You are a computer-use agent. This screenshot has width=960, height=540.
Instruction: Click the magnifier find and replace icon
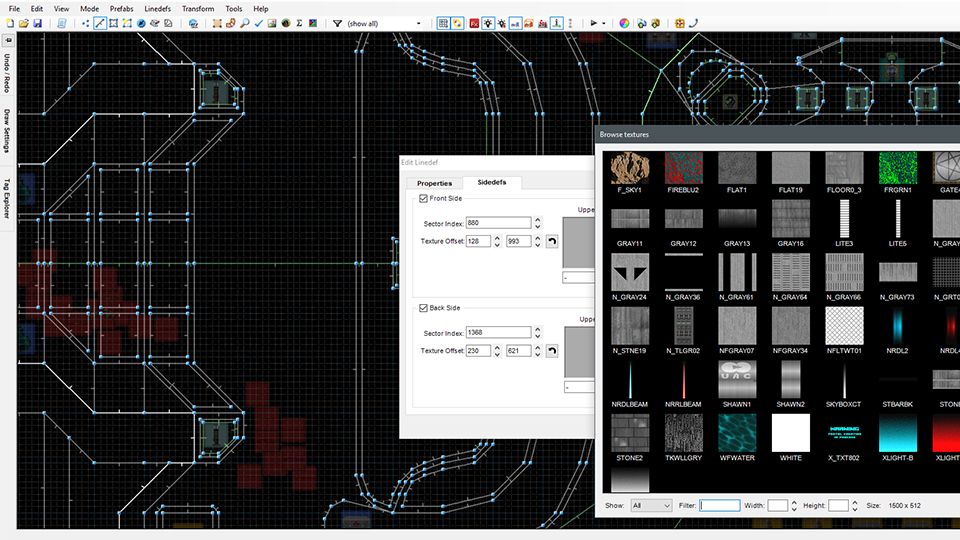(244, 23)
